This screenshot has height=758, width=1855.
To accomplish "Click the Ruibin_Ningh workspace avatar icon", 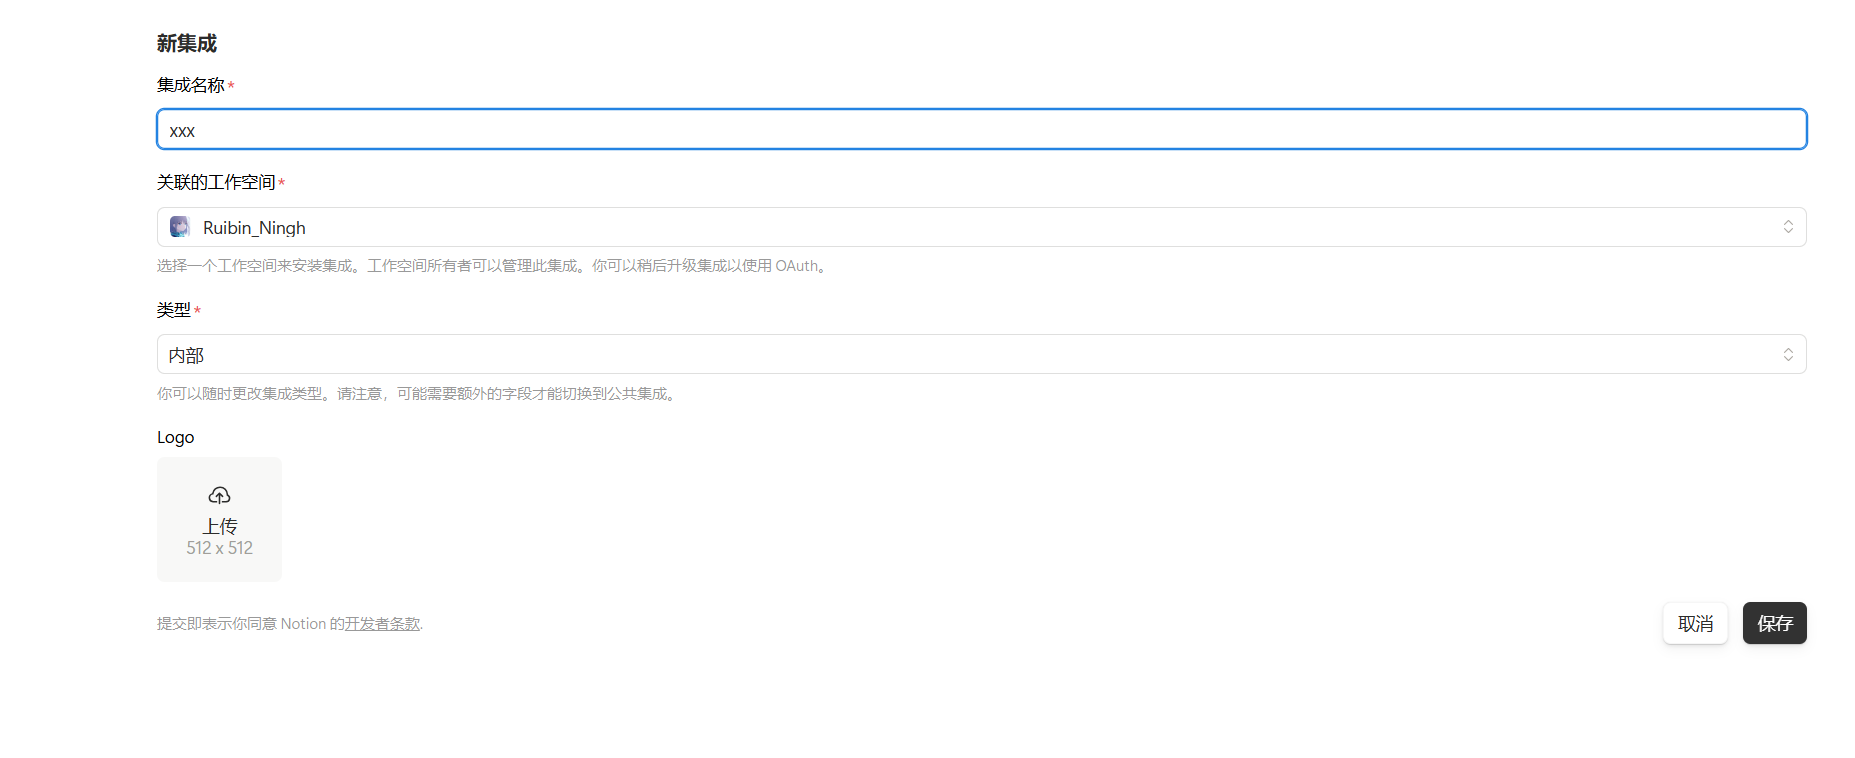I will pyautogui.click(x=180, y=227).
